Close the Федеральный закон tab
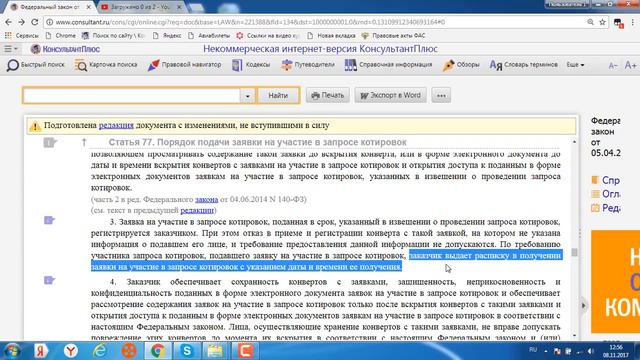 [89, 7]
